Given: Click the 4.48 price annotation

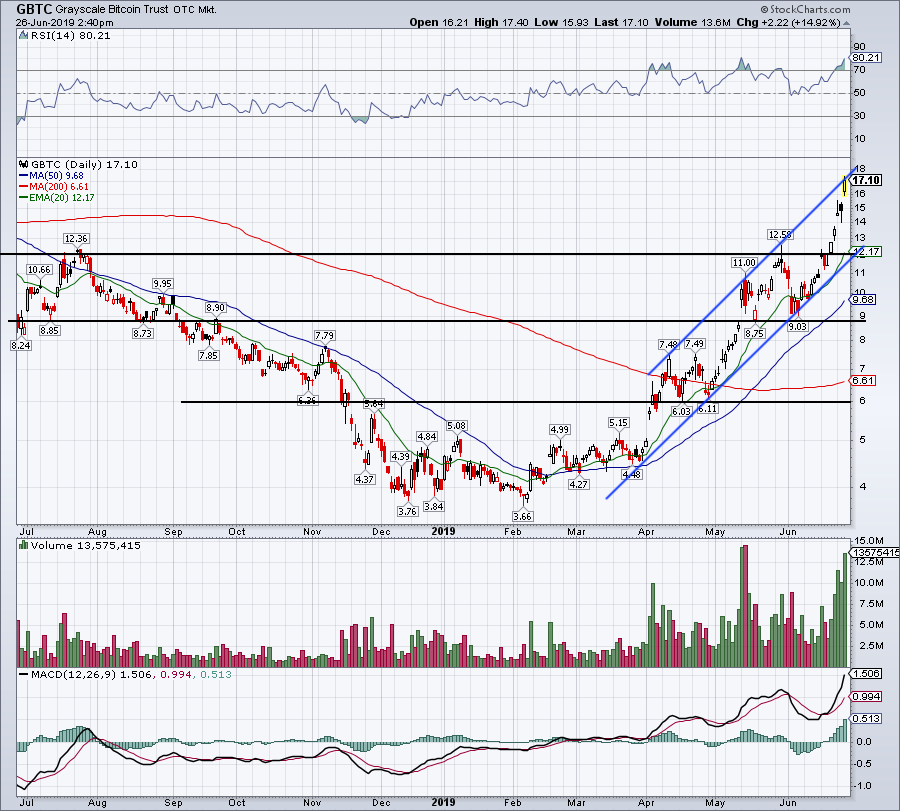Looking at the screenshot, I should point(631,475).
